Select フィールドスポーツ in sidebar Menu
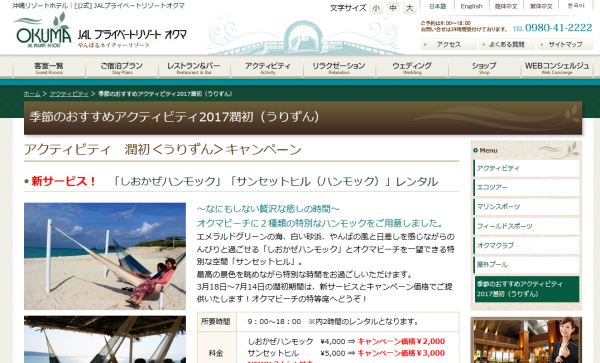This screenshot has width=600, height=363. [527, 226]
